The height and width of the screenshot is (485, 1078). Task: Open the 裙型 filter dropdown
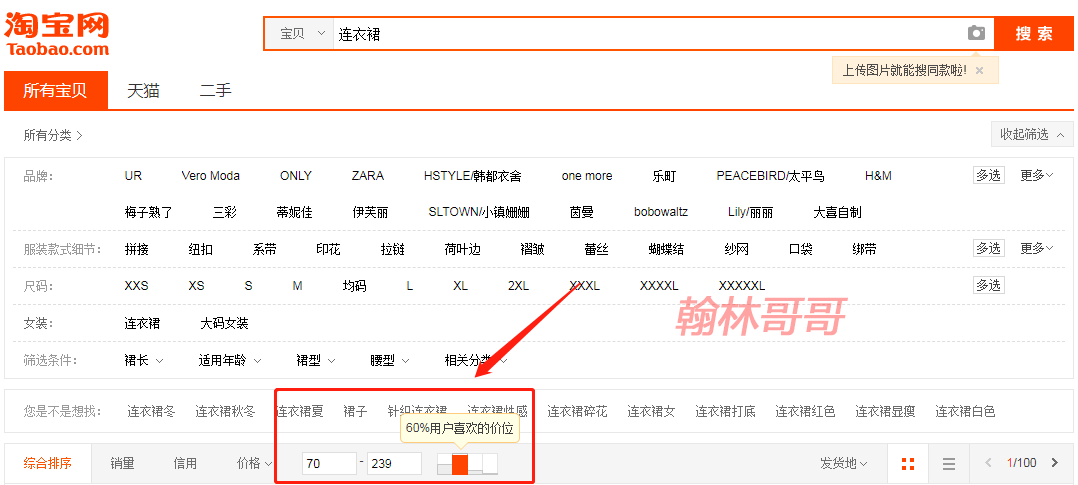coord(316,360)
